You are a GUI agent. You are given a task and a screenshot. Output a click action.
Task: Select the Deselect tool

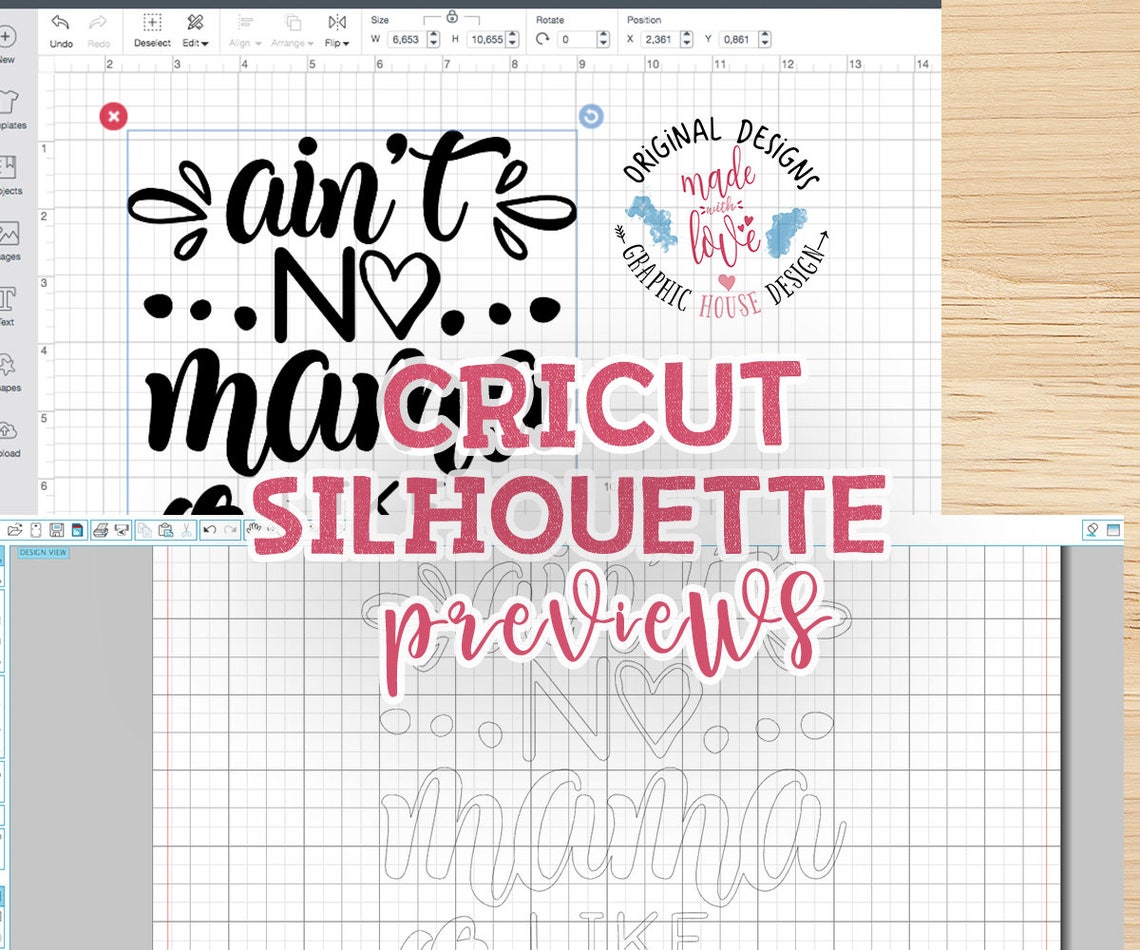coord(153,27)
